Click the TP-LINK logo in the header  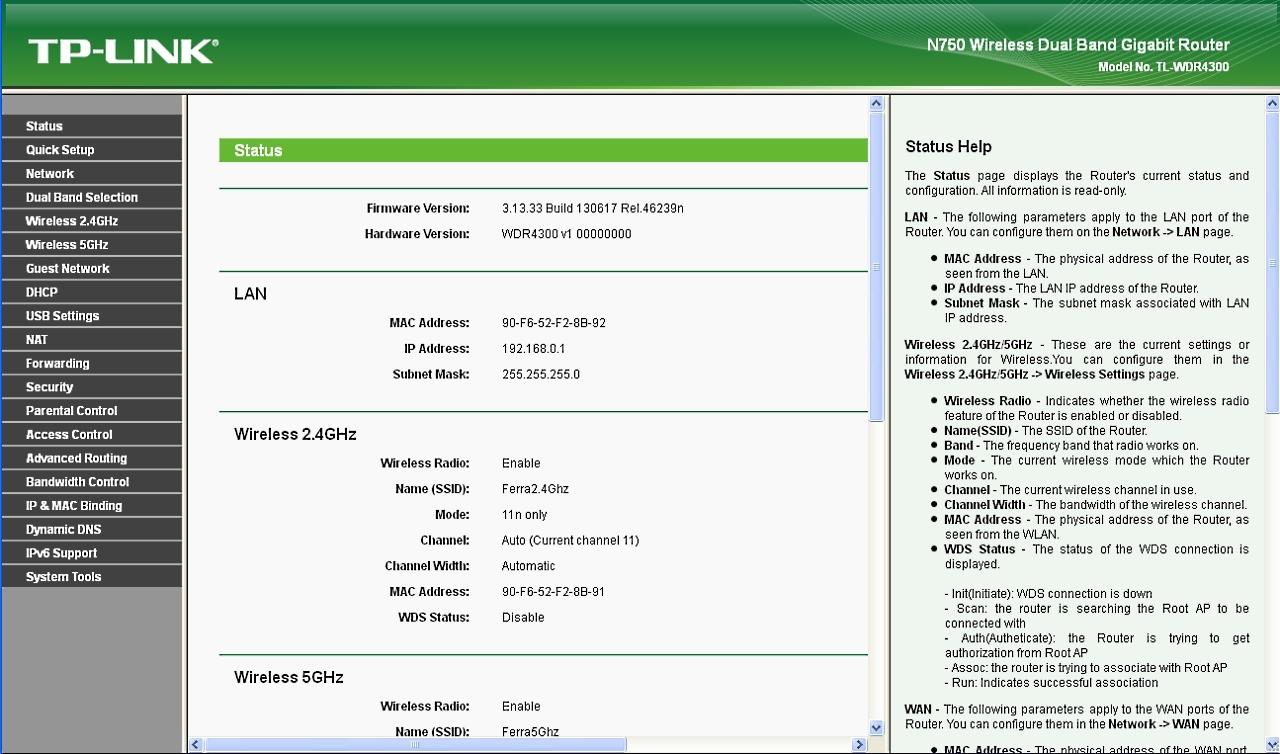(122, 51)
